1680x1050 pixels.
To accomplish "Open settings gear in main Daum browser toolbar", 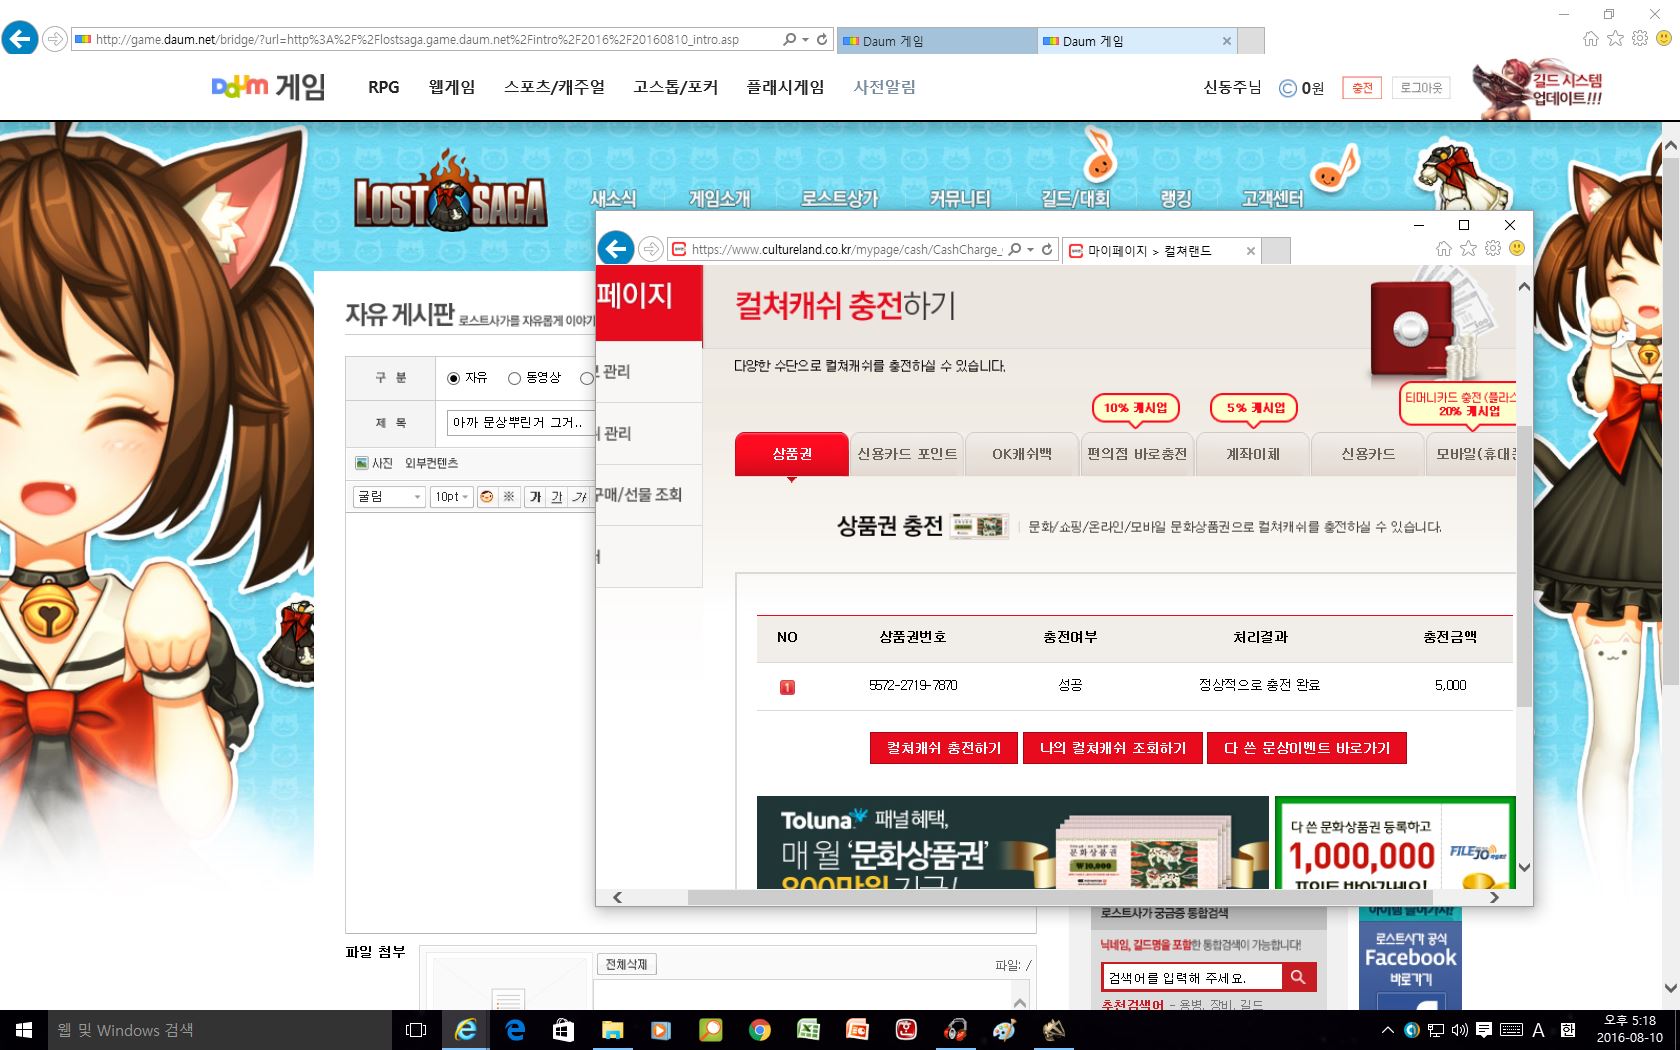I will pos(1640,38).
